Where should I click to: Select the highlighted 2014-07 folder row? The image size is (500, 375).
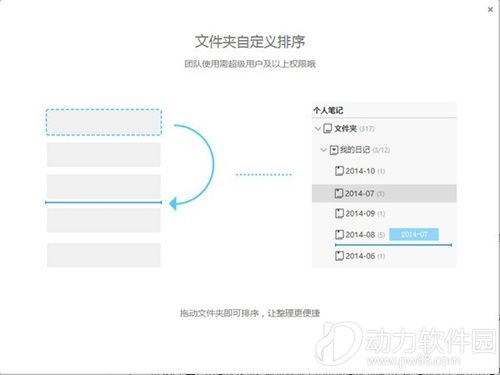pos(384,193)
